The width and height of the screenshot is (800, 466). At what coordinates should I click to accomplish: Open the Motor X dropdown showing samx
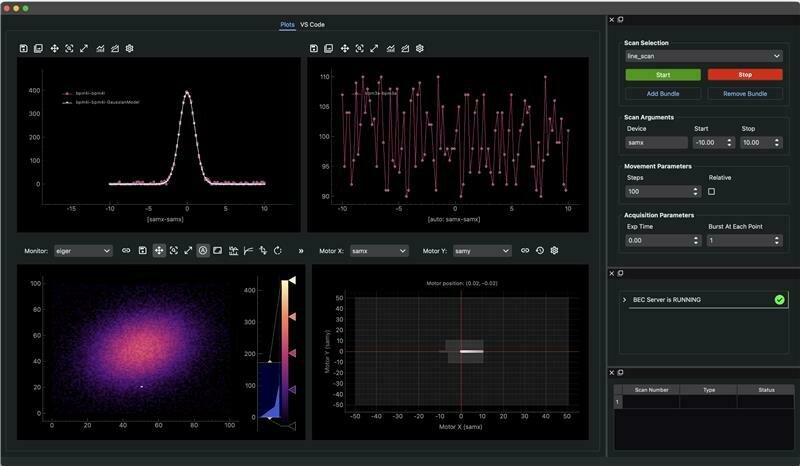pos(379,251)
